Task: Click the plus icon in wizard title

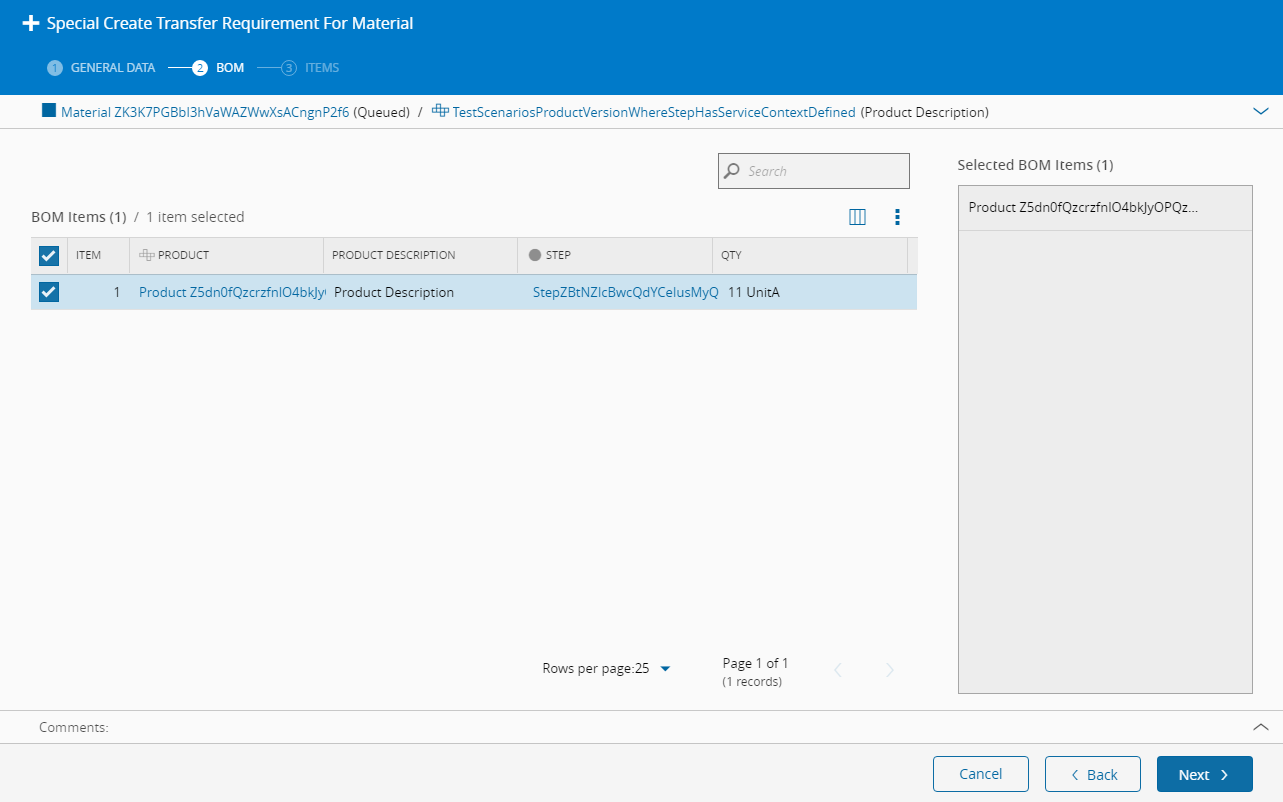Action: coord(31,23)
